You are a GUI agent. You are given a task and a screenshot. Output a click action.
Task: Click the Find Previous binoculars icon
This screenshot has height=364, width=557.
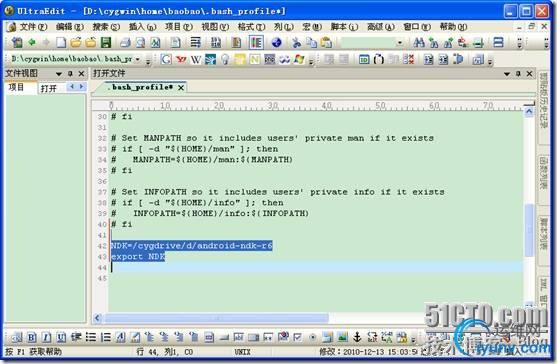[x=433, y=43]
